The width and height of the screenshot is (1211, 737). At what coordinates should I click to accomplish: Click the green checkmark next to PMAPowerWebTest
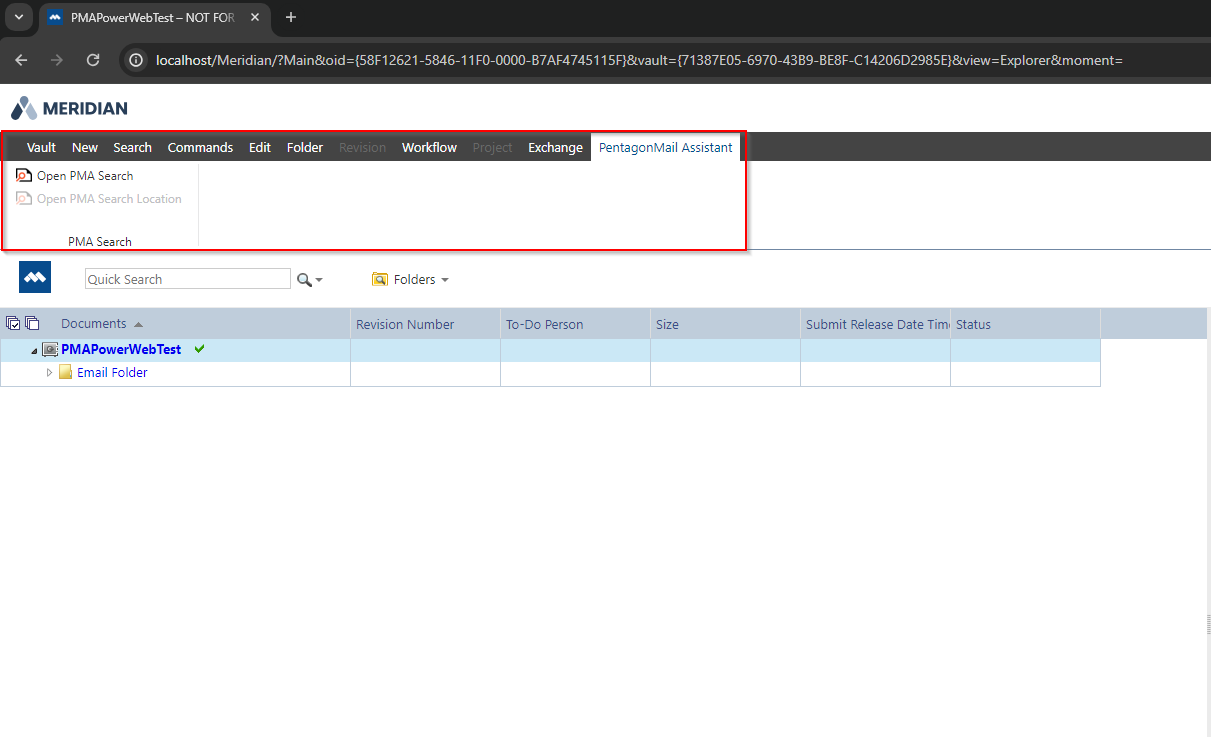click(200, 349)
